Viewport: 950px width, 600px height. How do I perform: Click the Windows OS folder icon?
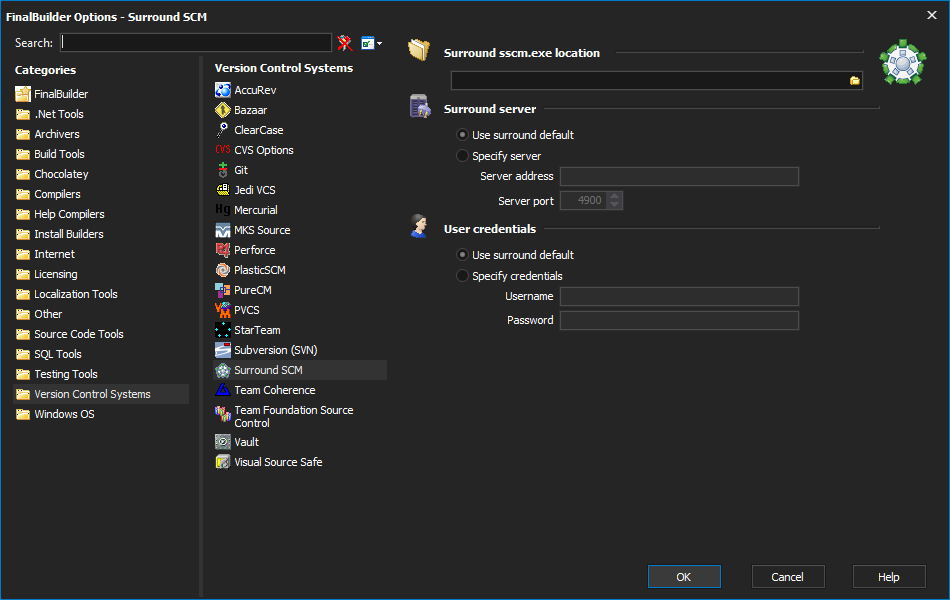(23, 415)
